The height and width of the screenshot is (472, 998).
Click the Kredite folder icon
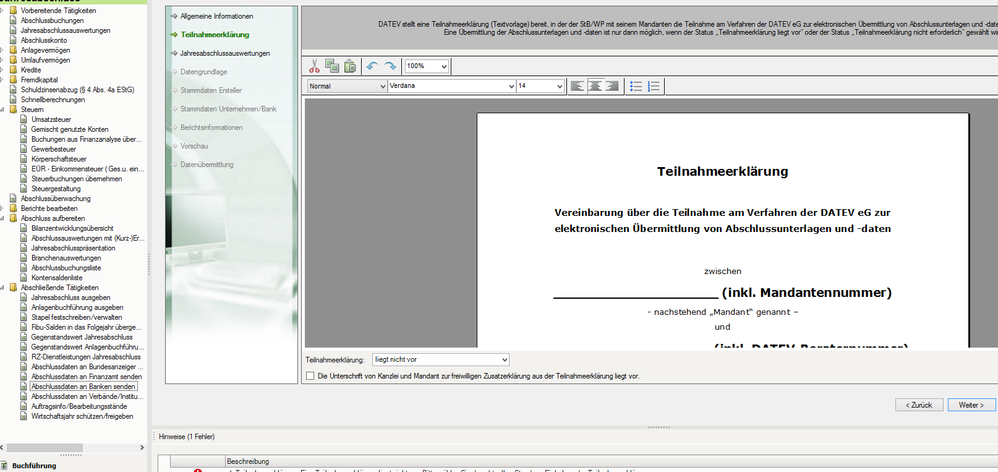click(13, 70)
